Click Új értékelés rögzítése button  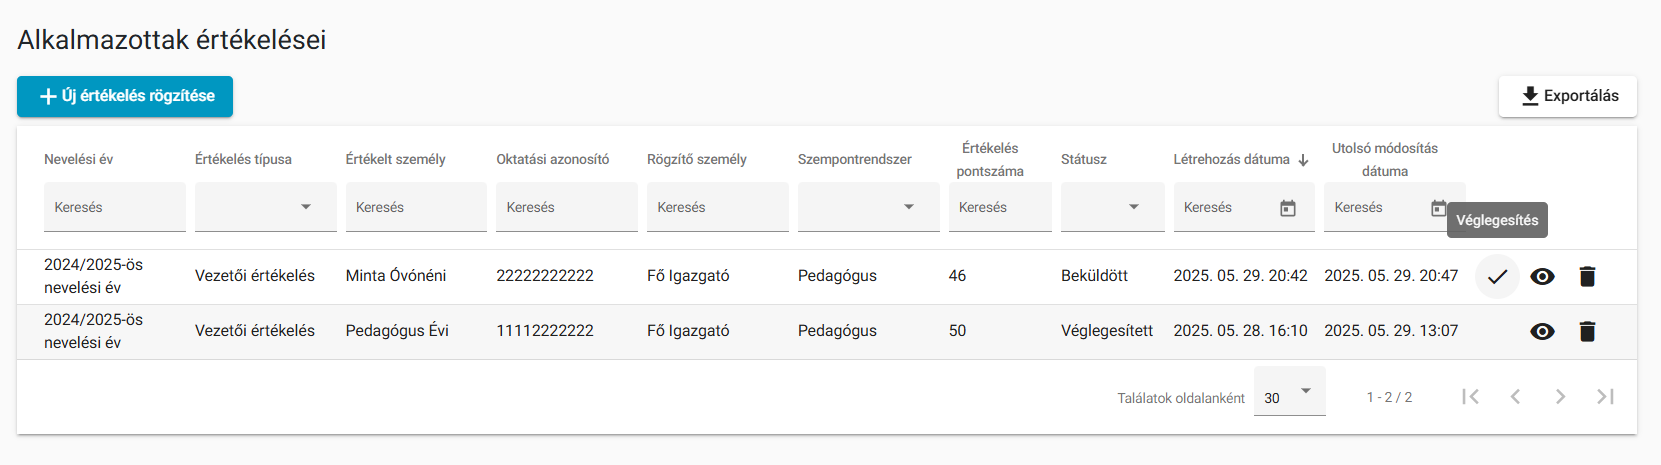point(125,96)
